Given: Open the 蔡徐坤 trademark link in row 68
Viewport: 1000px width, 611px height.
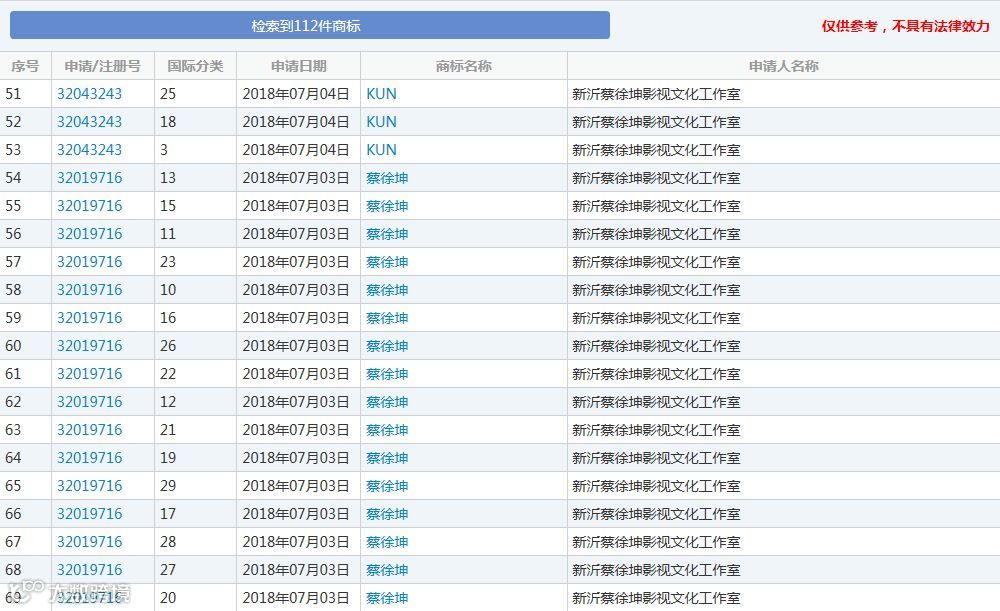Looking at the screenshot, I should pyautogui.click(x=387, y=571).
